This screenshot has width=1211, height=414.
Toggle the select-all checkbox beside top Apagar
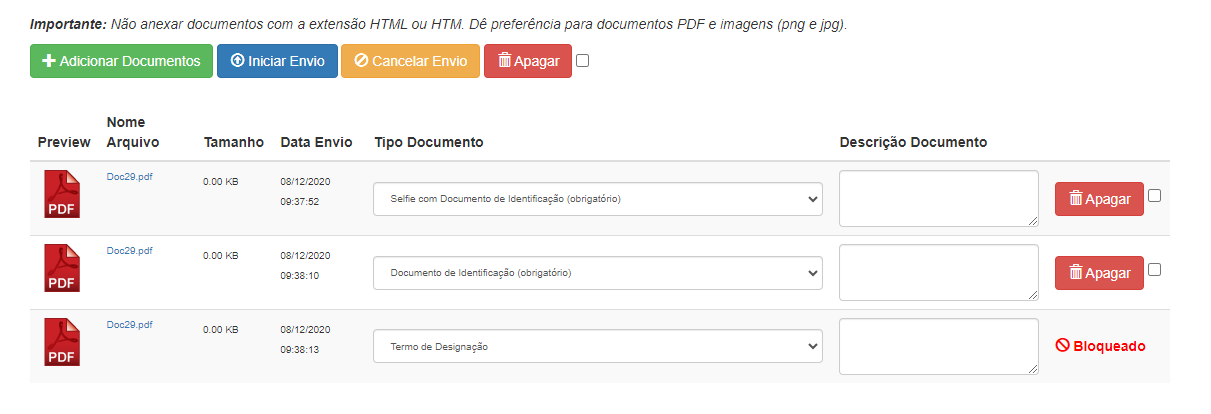(x=583, y=61)
